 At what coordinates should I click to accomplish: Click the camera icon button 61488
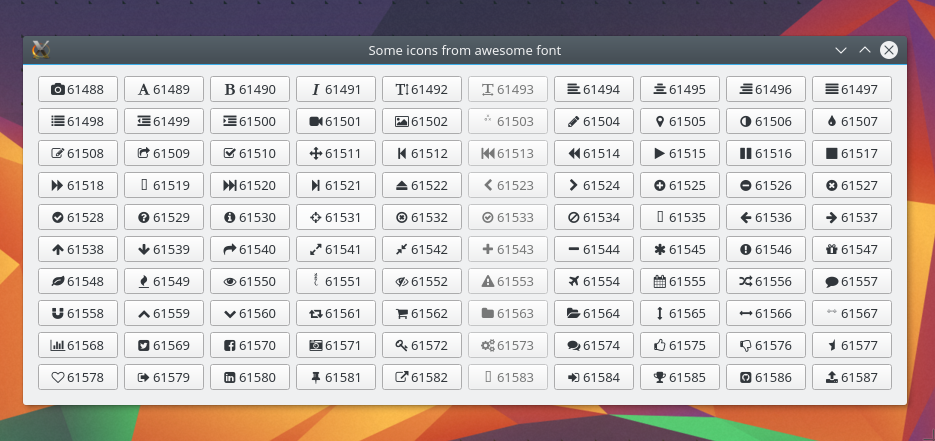78,90
